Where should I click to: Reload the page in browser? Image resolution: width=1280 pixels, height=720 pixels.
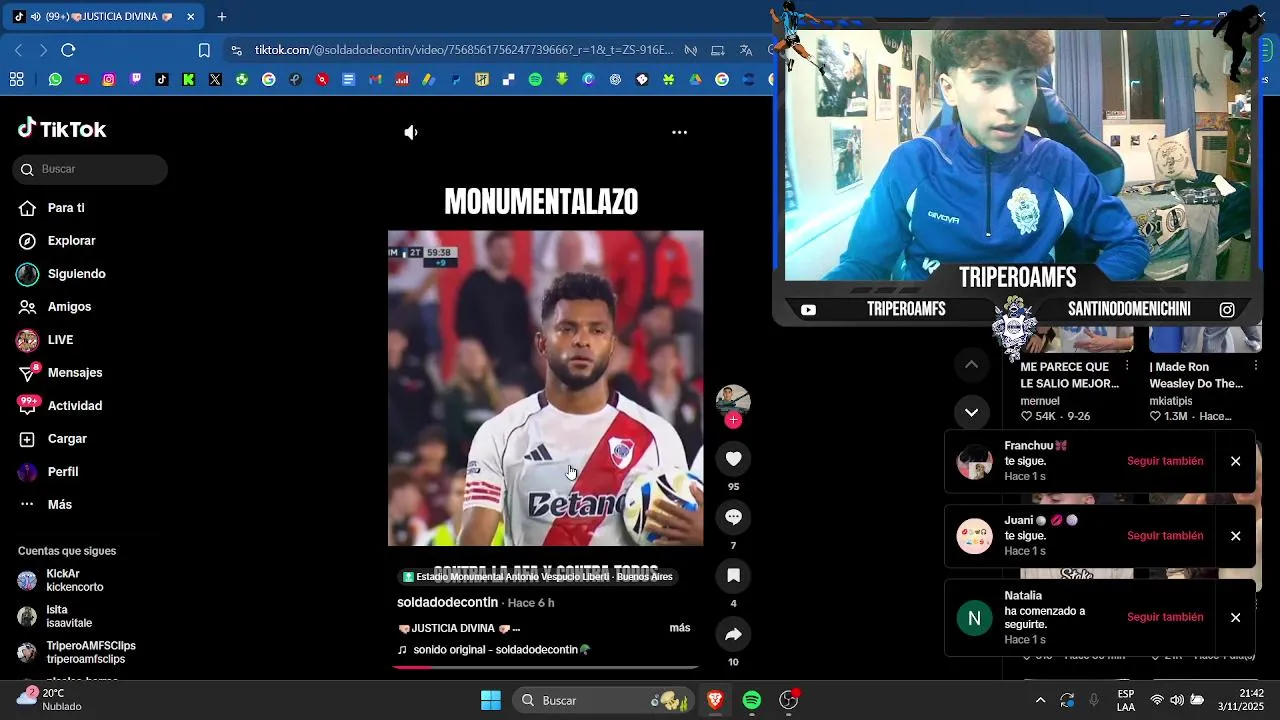point(68,50)
